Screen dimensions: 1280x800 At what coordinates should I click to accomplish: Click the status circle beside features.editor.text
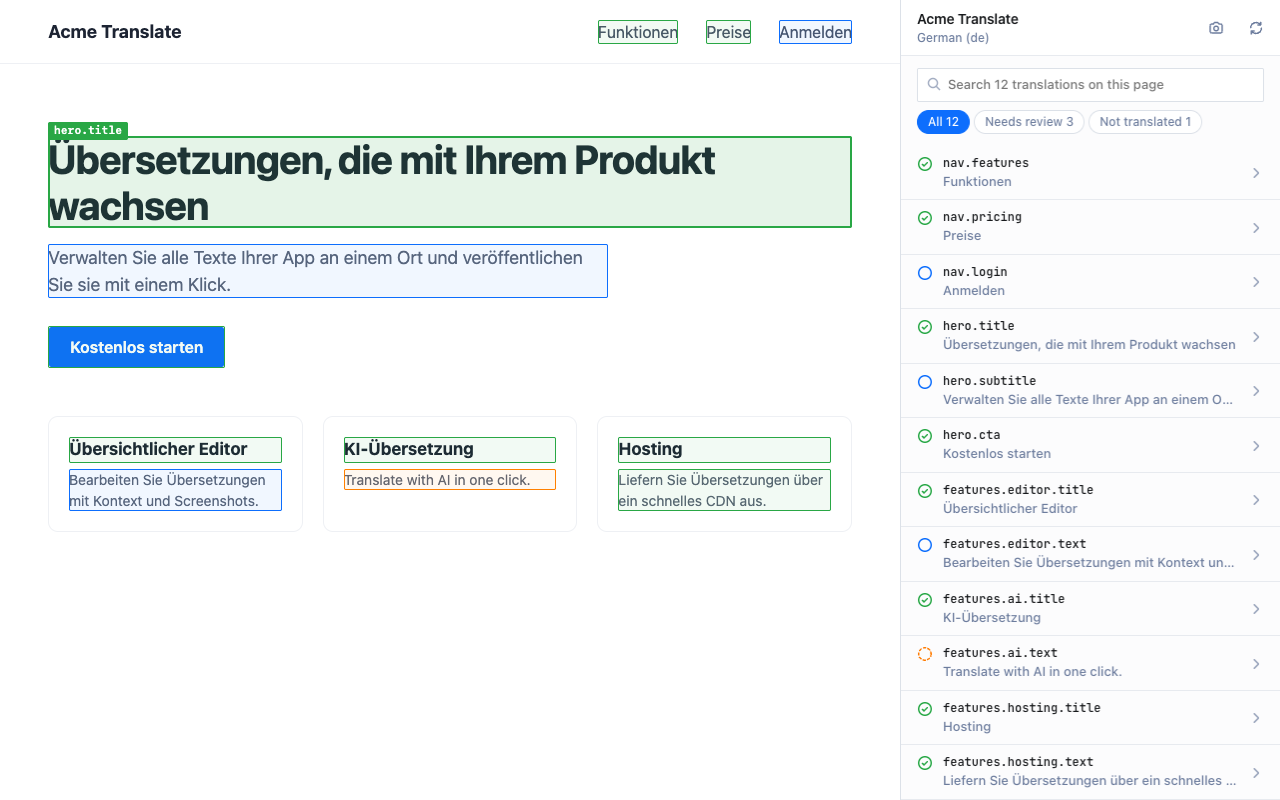point(925,544)
